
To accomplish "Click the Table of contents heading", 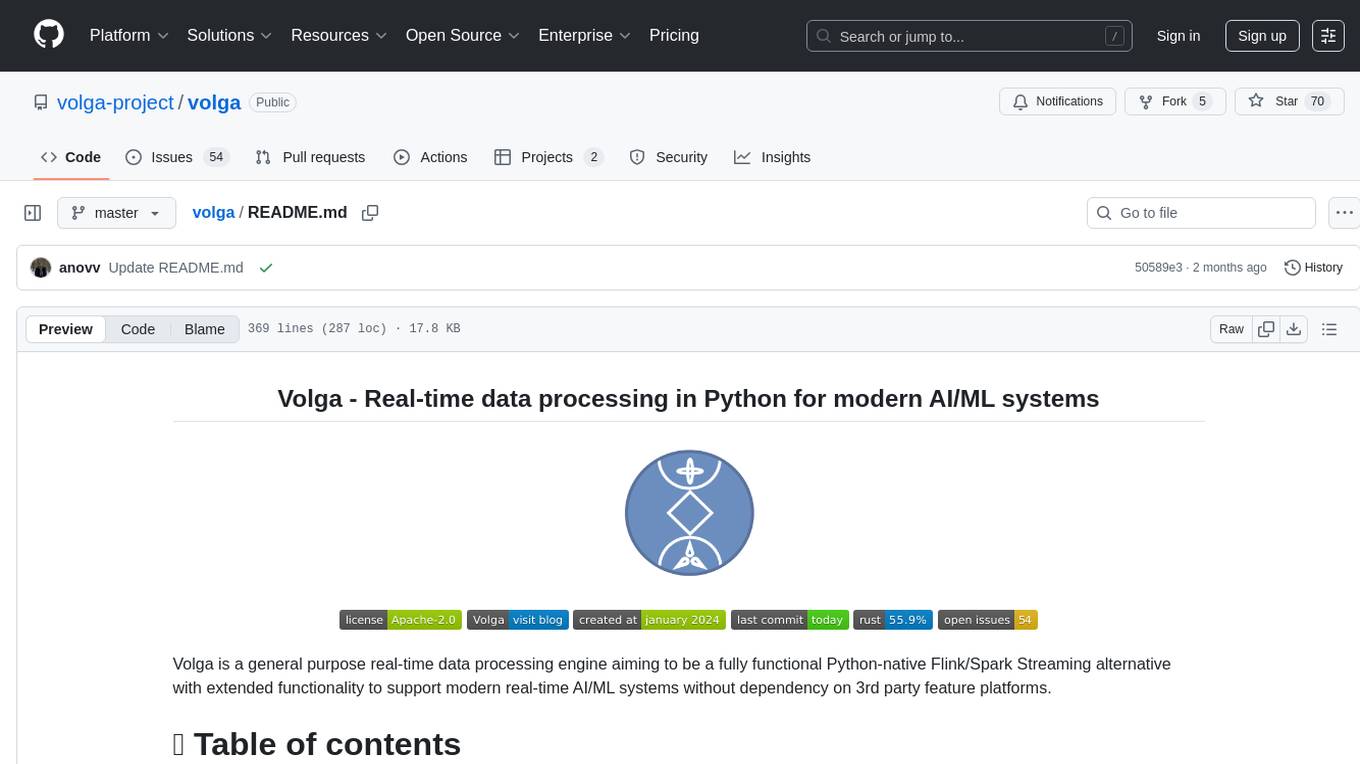I will pyautogui.click(x=317, y=744).
